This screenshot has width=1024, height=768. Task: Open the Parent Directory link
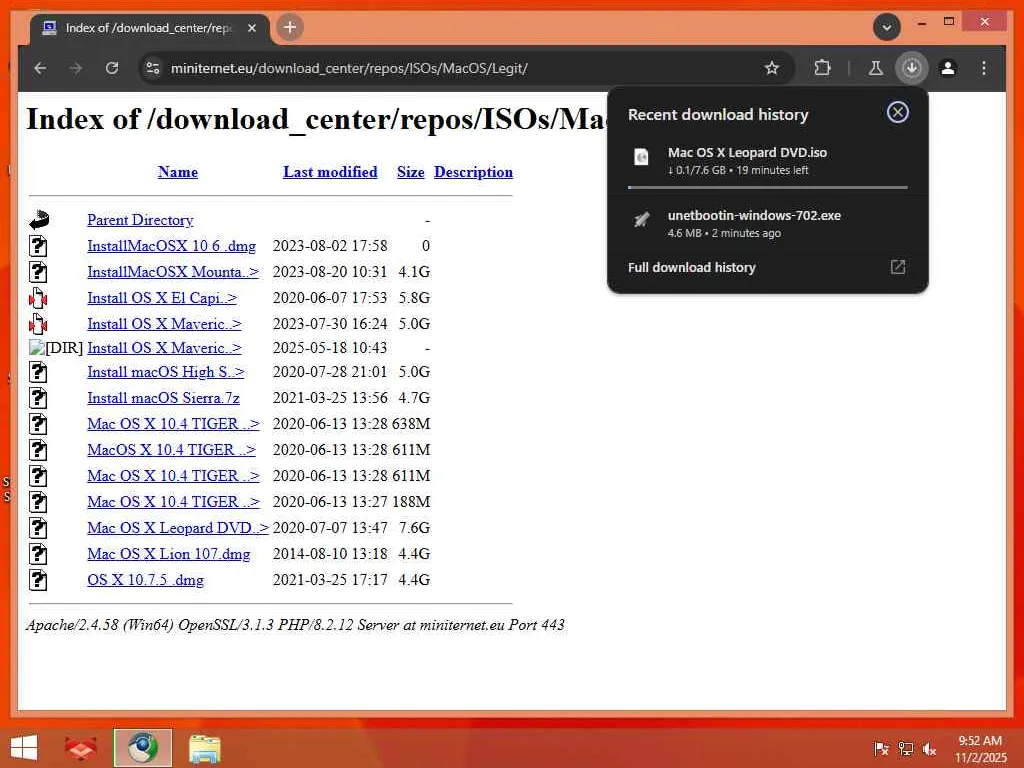pyautogui.click(x=140, y=220)
